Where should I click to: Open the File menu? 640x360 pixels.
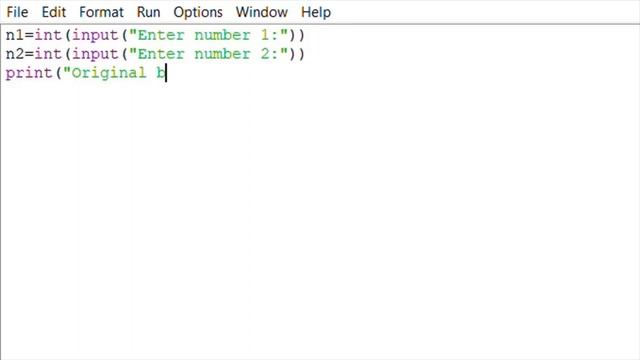click(17, 12)
